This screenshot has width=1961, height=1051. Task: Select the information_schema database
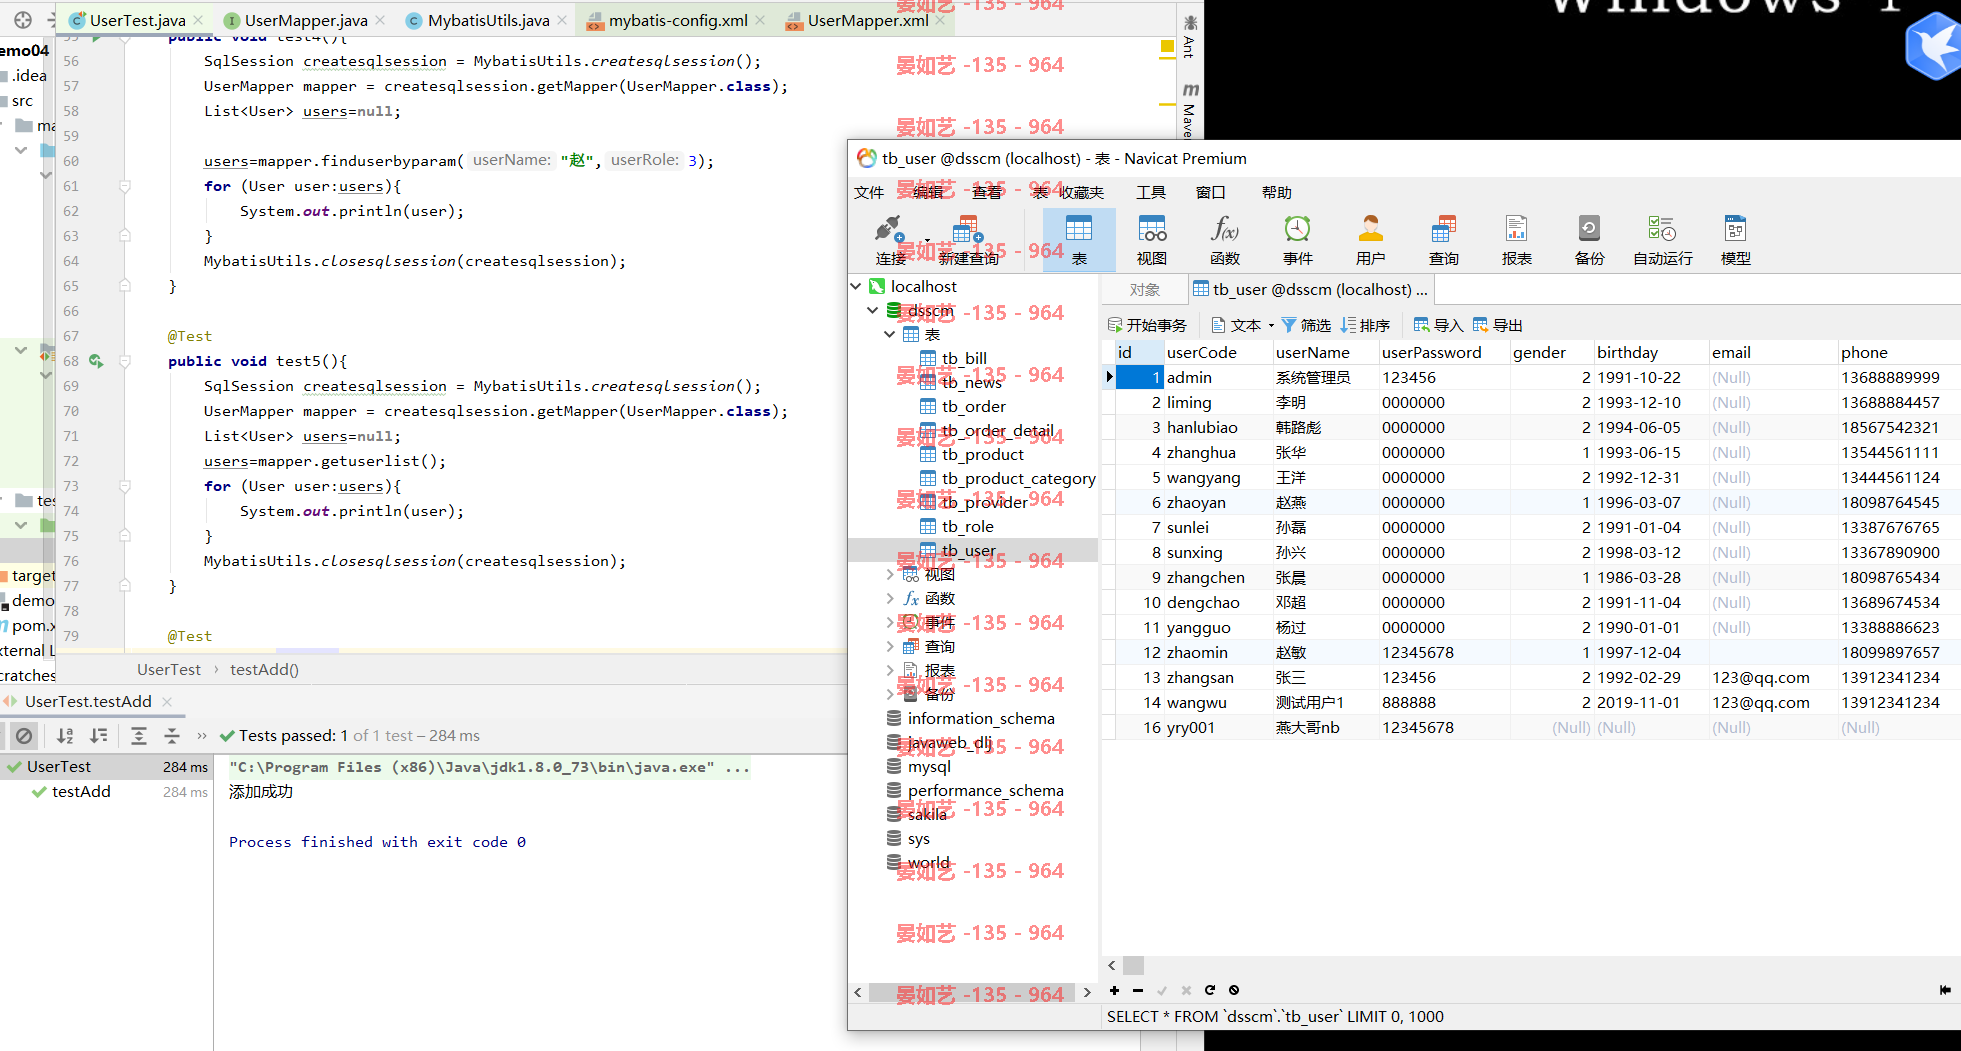(980, 719)
